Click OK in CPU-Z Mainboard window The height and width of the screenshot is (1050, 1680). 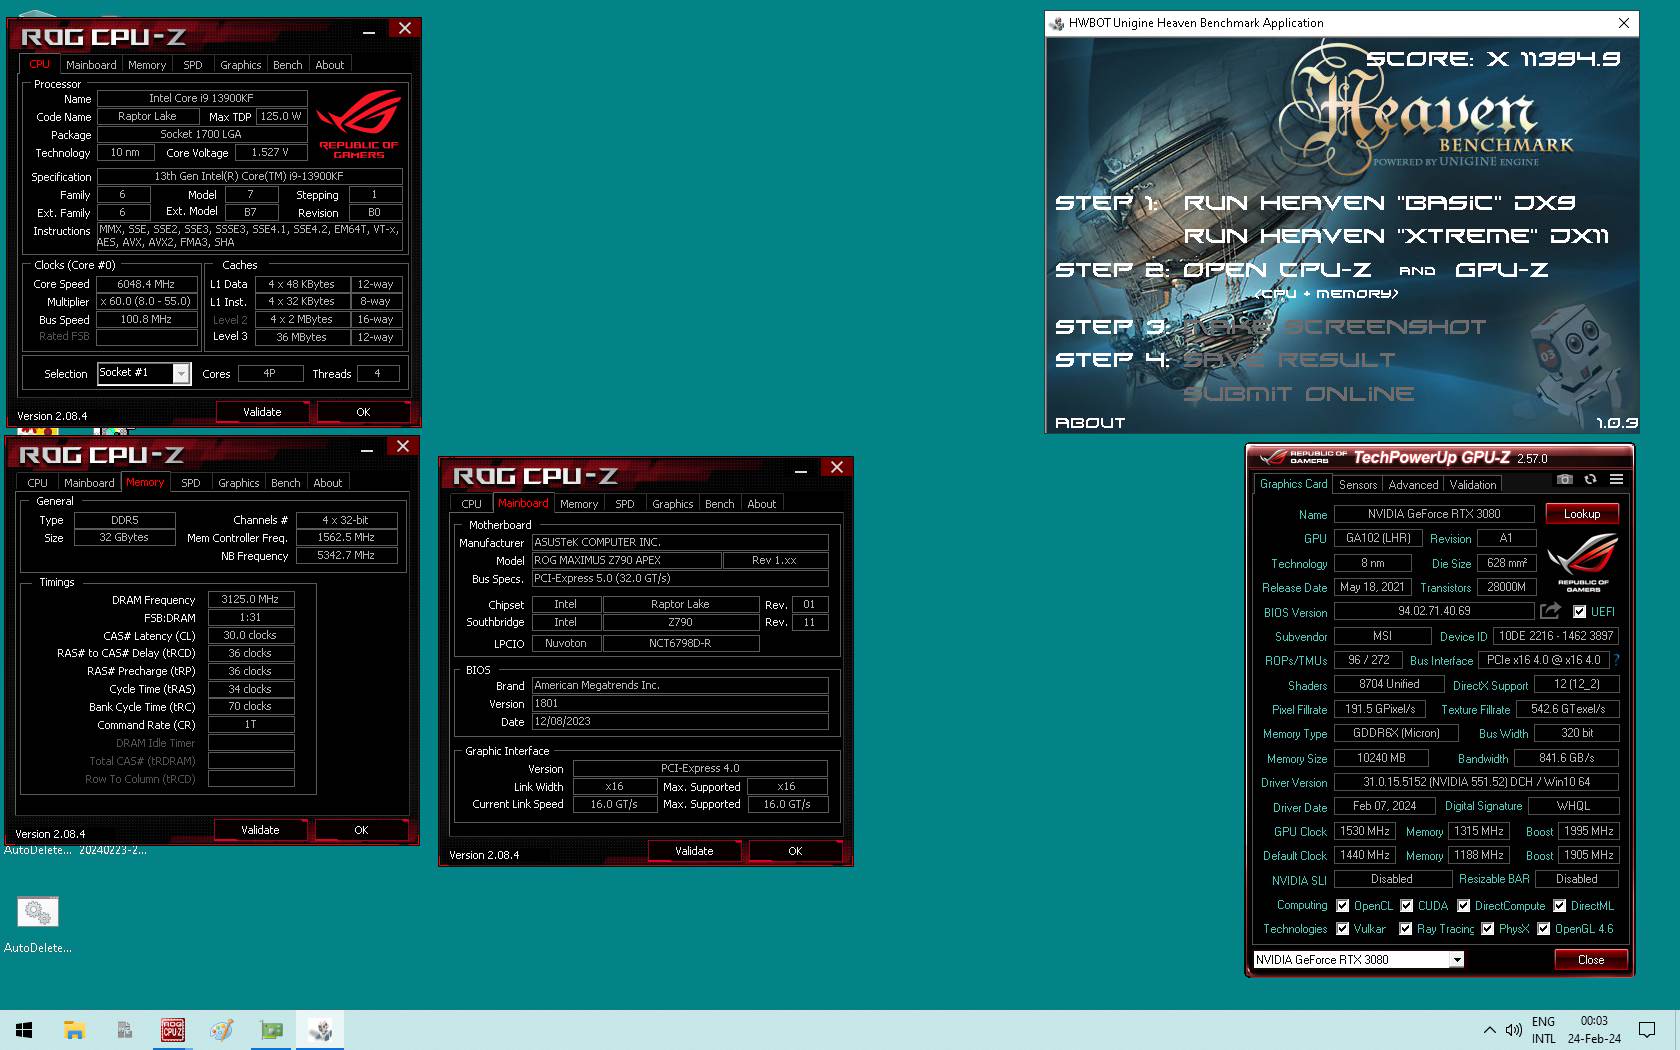click(795, 851)
